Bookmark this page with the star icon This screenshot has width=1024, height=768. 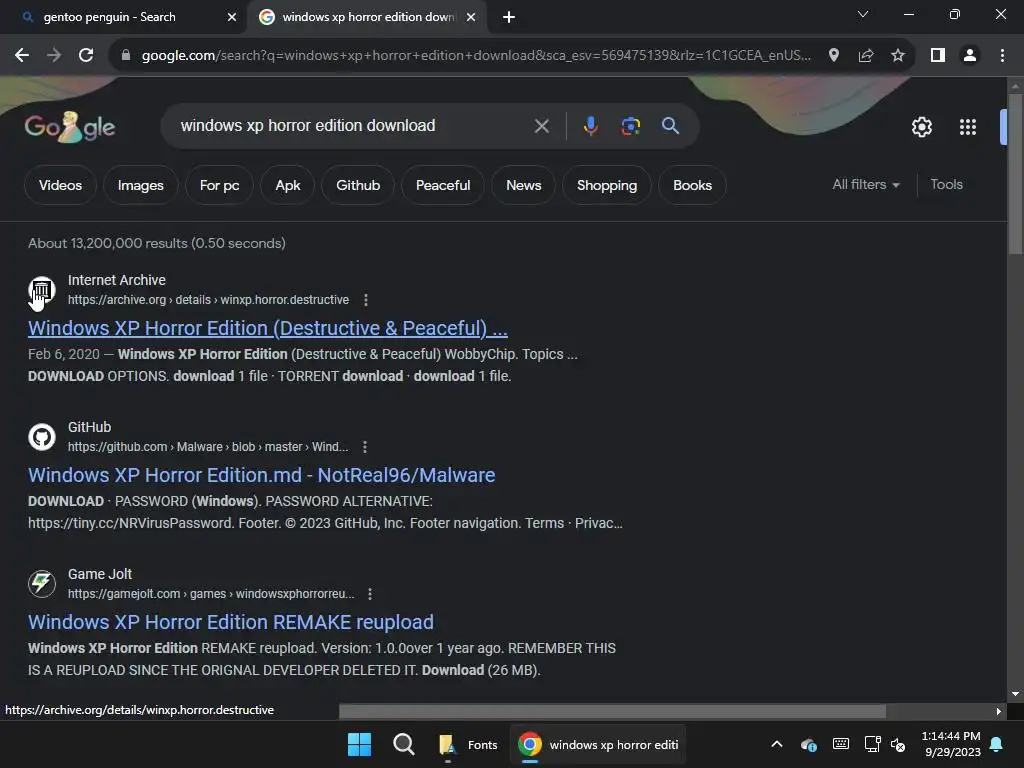[898, 56]
